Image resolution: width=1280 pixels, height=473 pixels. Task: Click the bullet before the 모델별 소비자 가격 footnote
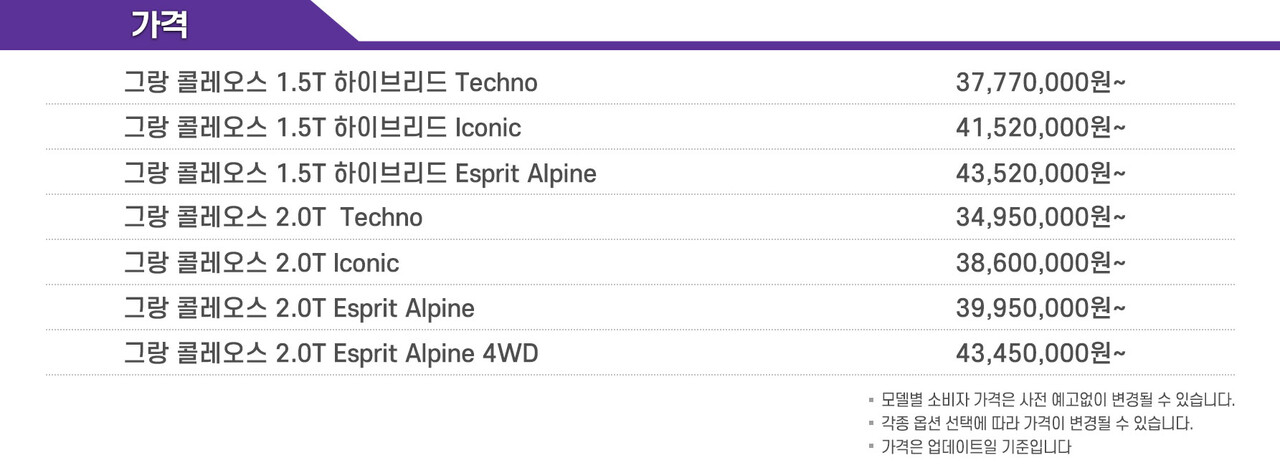[x=871, y=400]
